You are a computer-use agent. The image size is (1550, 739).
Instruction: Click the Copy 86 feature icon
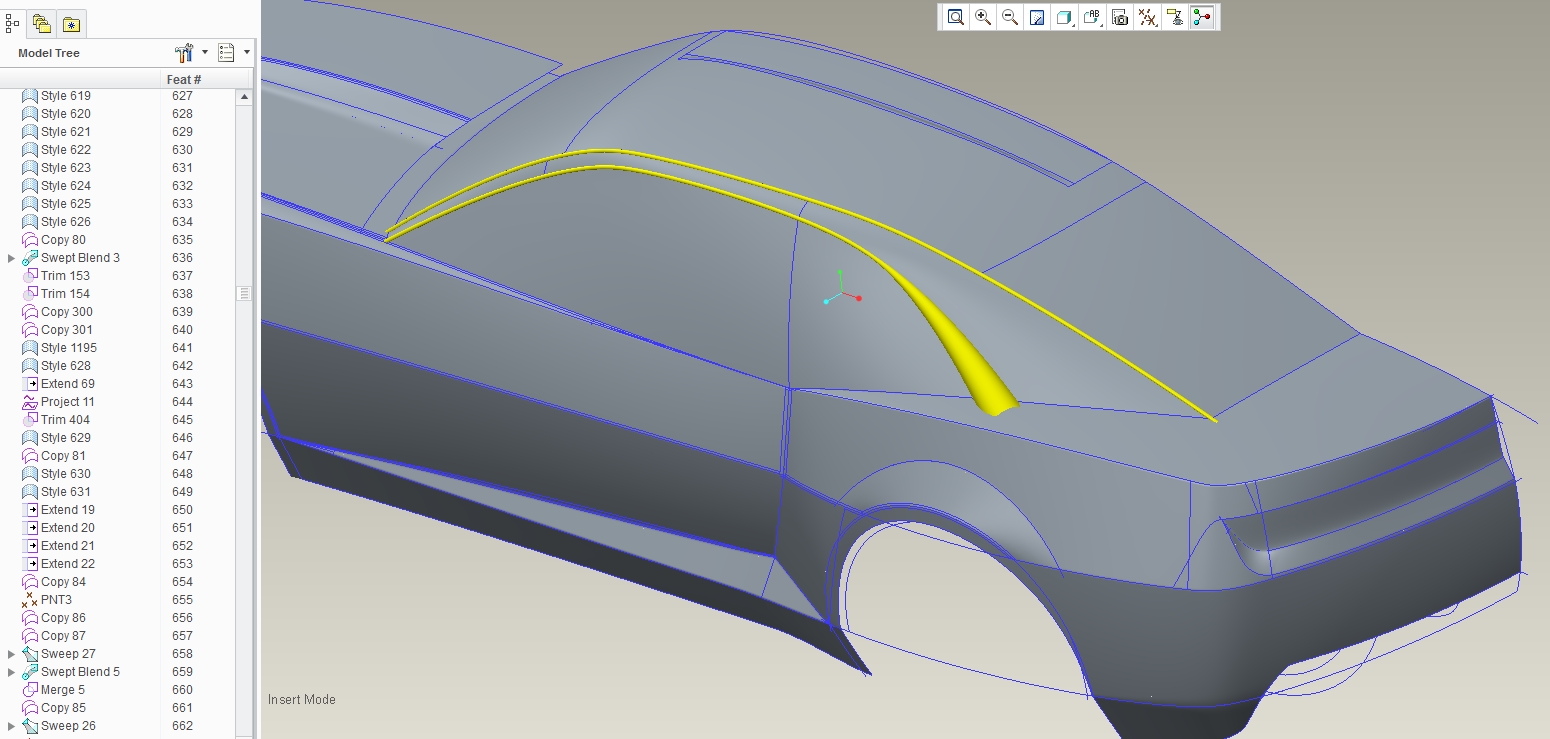(x=30, y=618)
